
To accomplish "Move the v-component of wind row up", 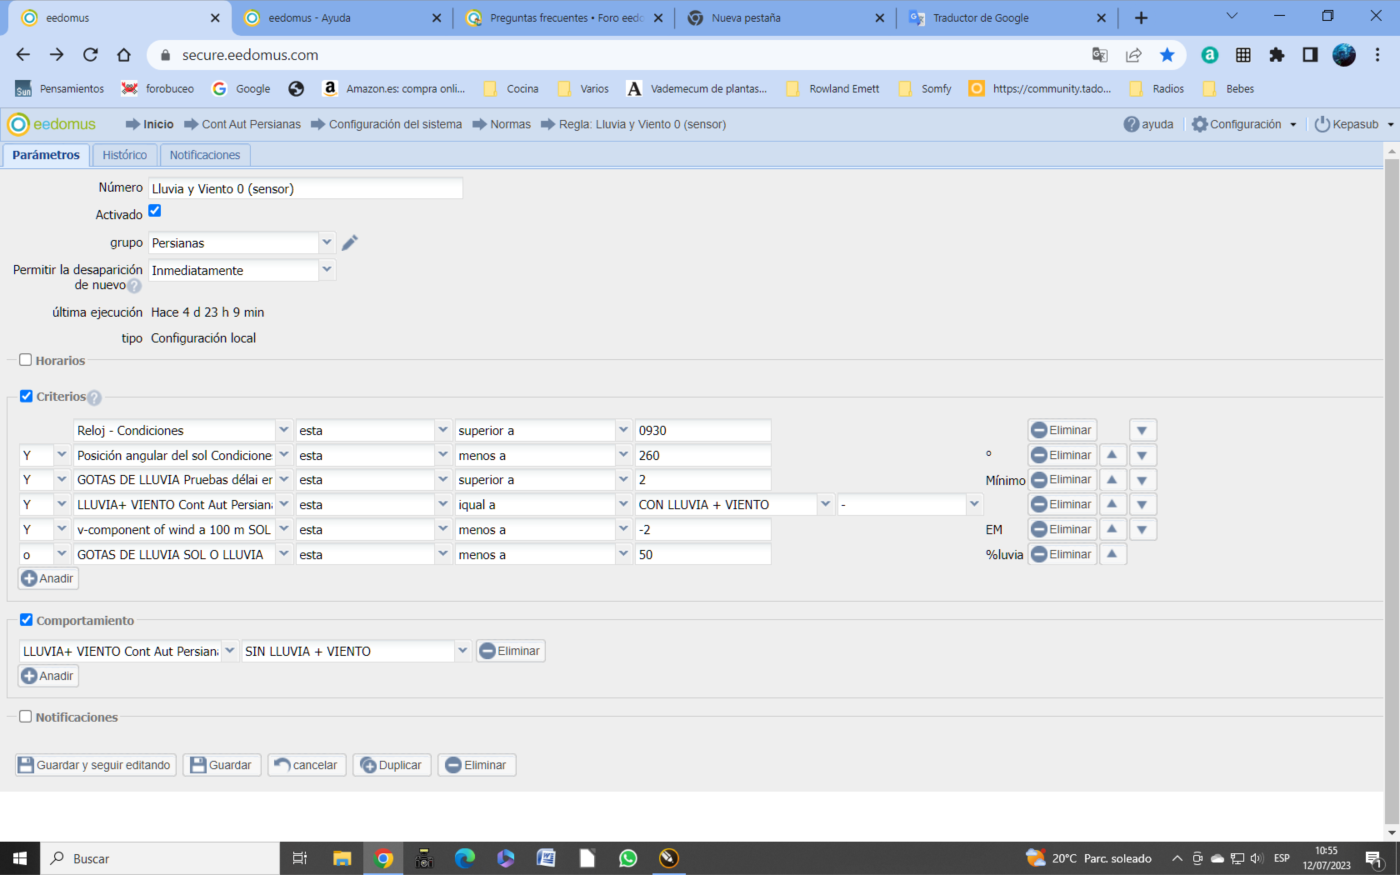I will [x=1112, y=530].
